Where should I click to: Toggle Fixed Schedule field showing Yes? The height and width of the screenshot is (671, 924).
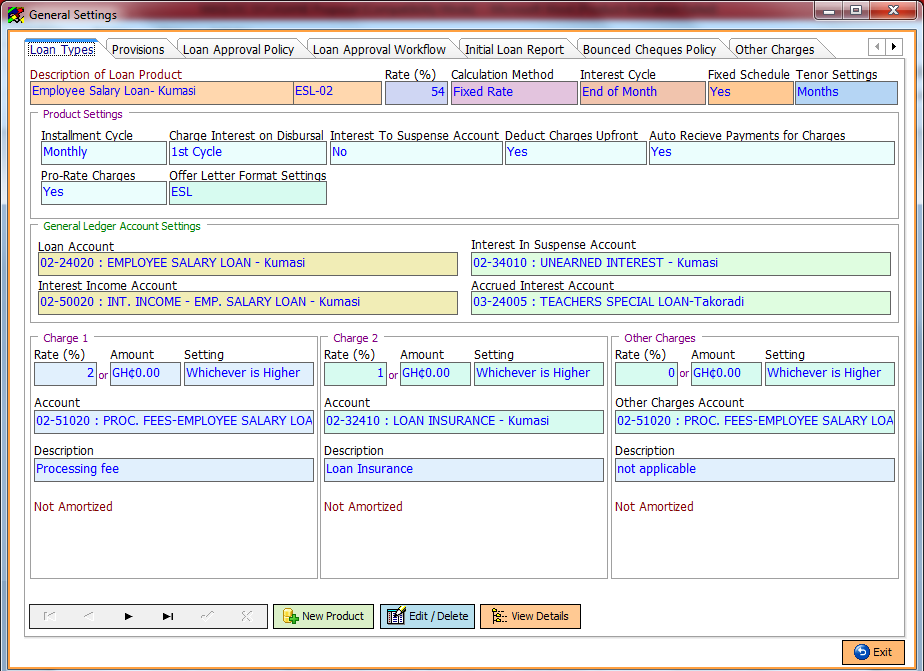(750, 93)
